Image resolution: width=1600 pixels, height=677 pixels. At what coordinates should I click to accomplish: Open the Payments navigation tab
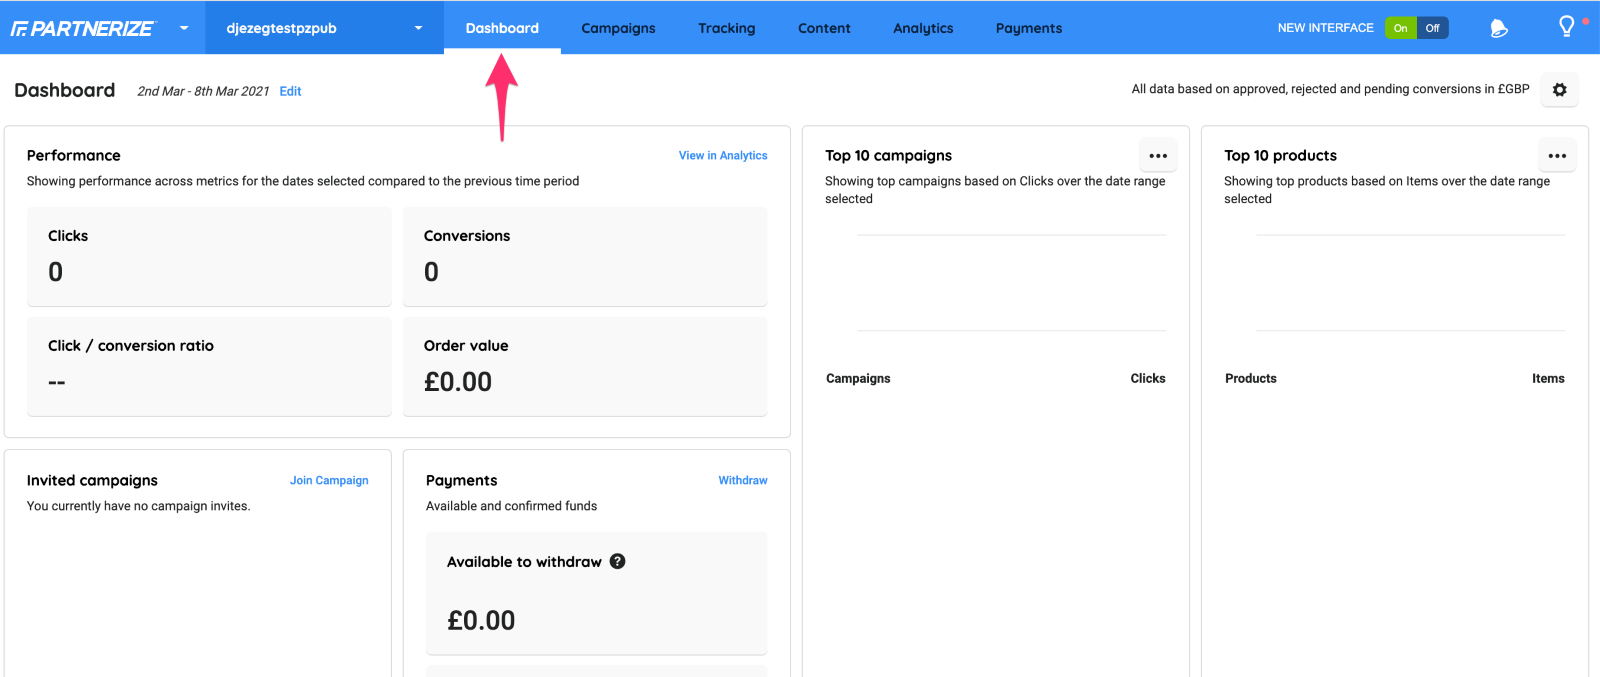coord(1028,28)
